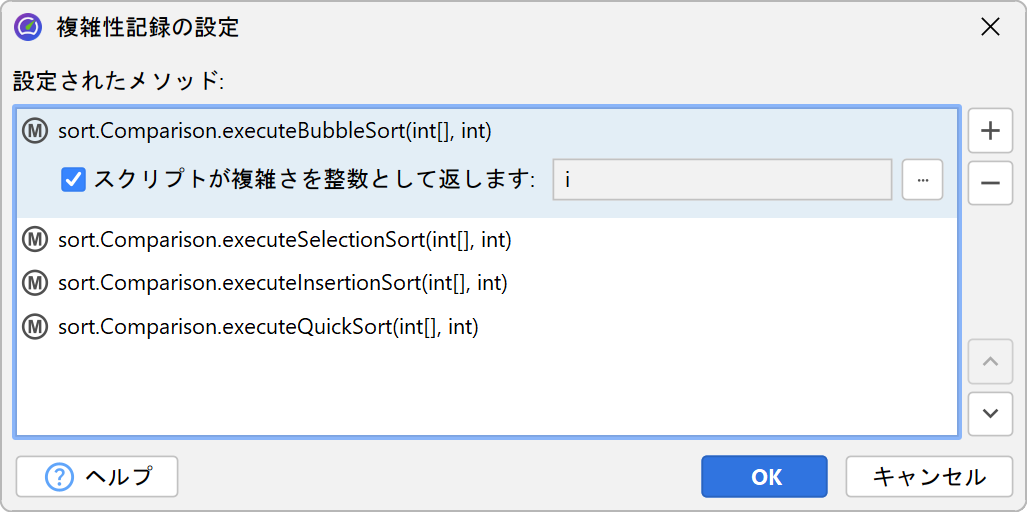Click method icon beside executeInsertionSort
Image resolution: width=1027 pixels, height=512 pixels.
pyautogui.click(x=36, y=283)
